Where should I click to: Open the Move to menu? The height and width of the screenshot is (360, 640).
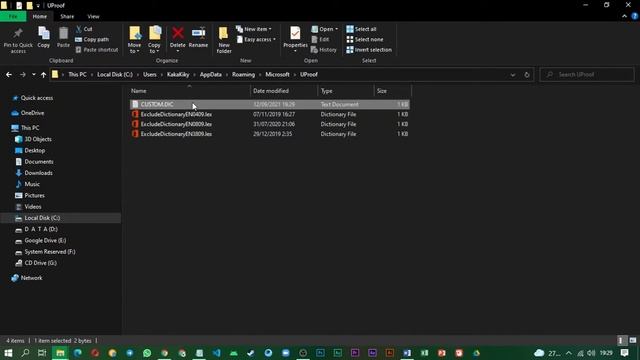134,40
